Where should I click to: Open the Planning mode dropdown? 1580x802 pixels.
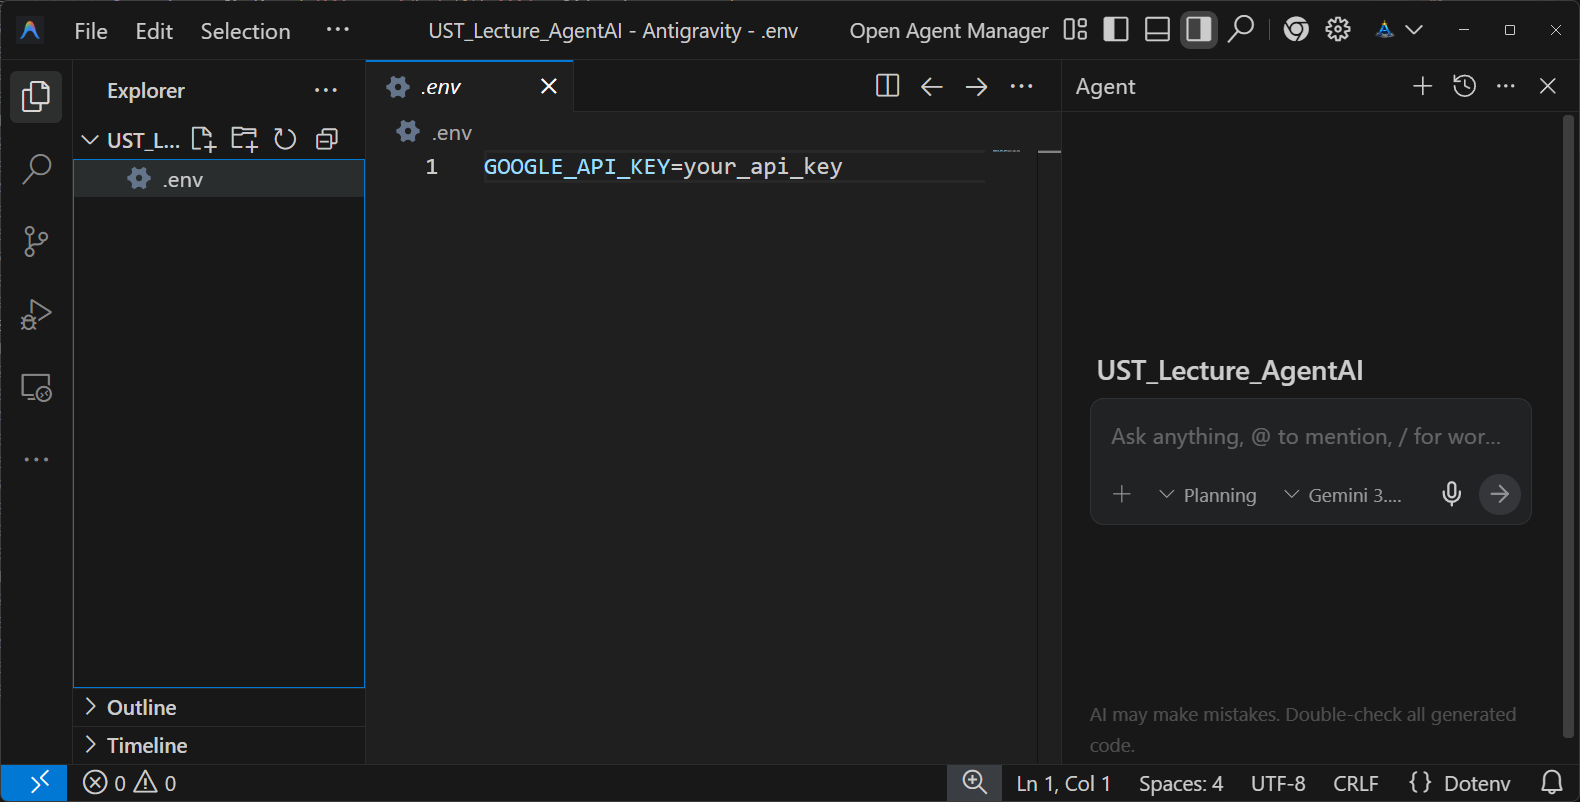coord(1208,495)
